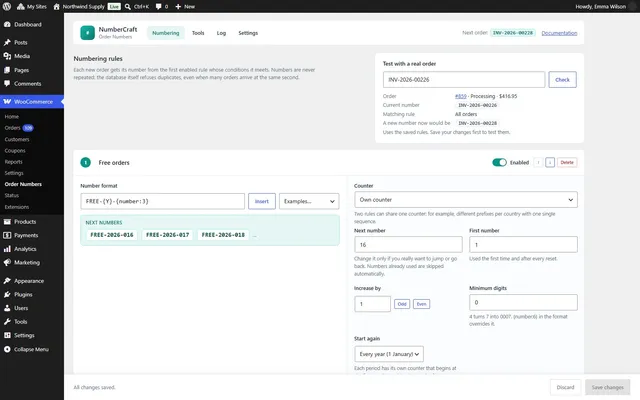Open the Dashboard sidebar item

(x=32, y=24)
